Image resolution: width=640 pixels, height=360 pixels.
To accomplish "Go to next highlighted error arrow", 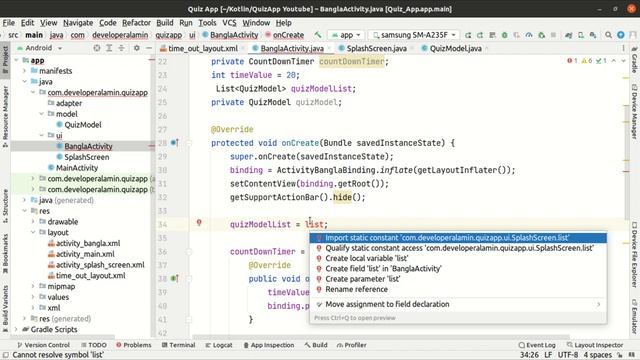I will coord(623,61).
